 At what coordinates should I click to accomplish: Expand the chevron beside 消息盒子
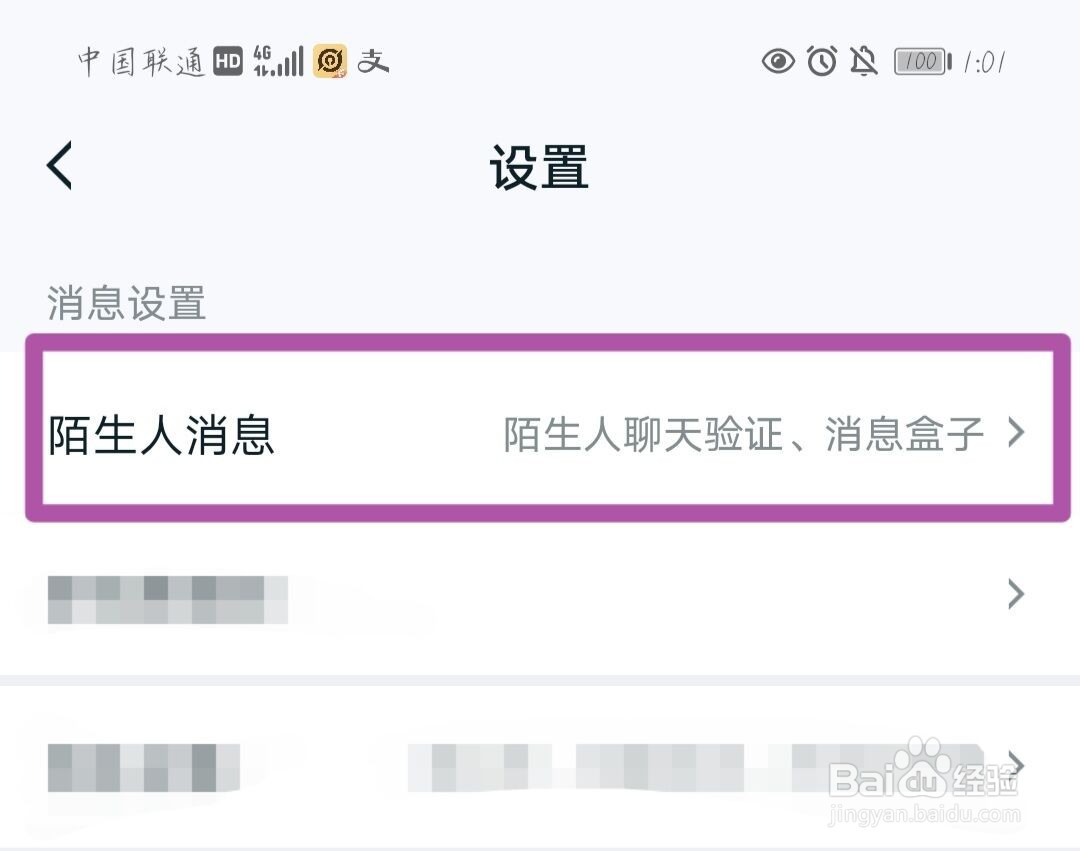coord(1017,433)
